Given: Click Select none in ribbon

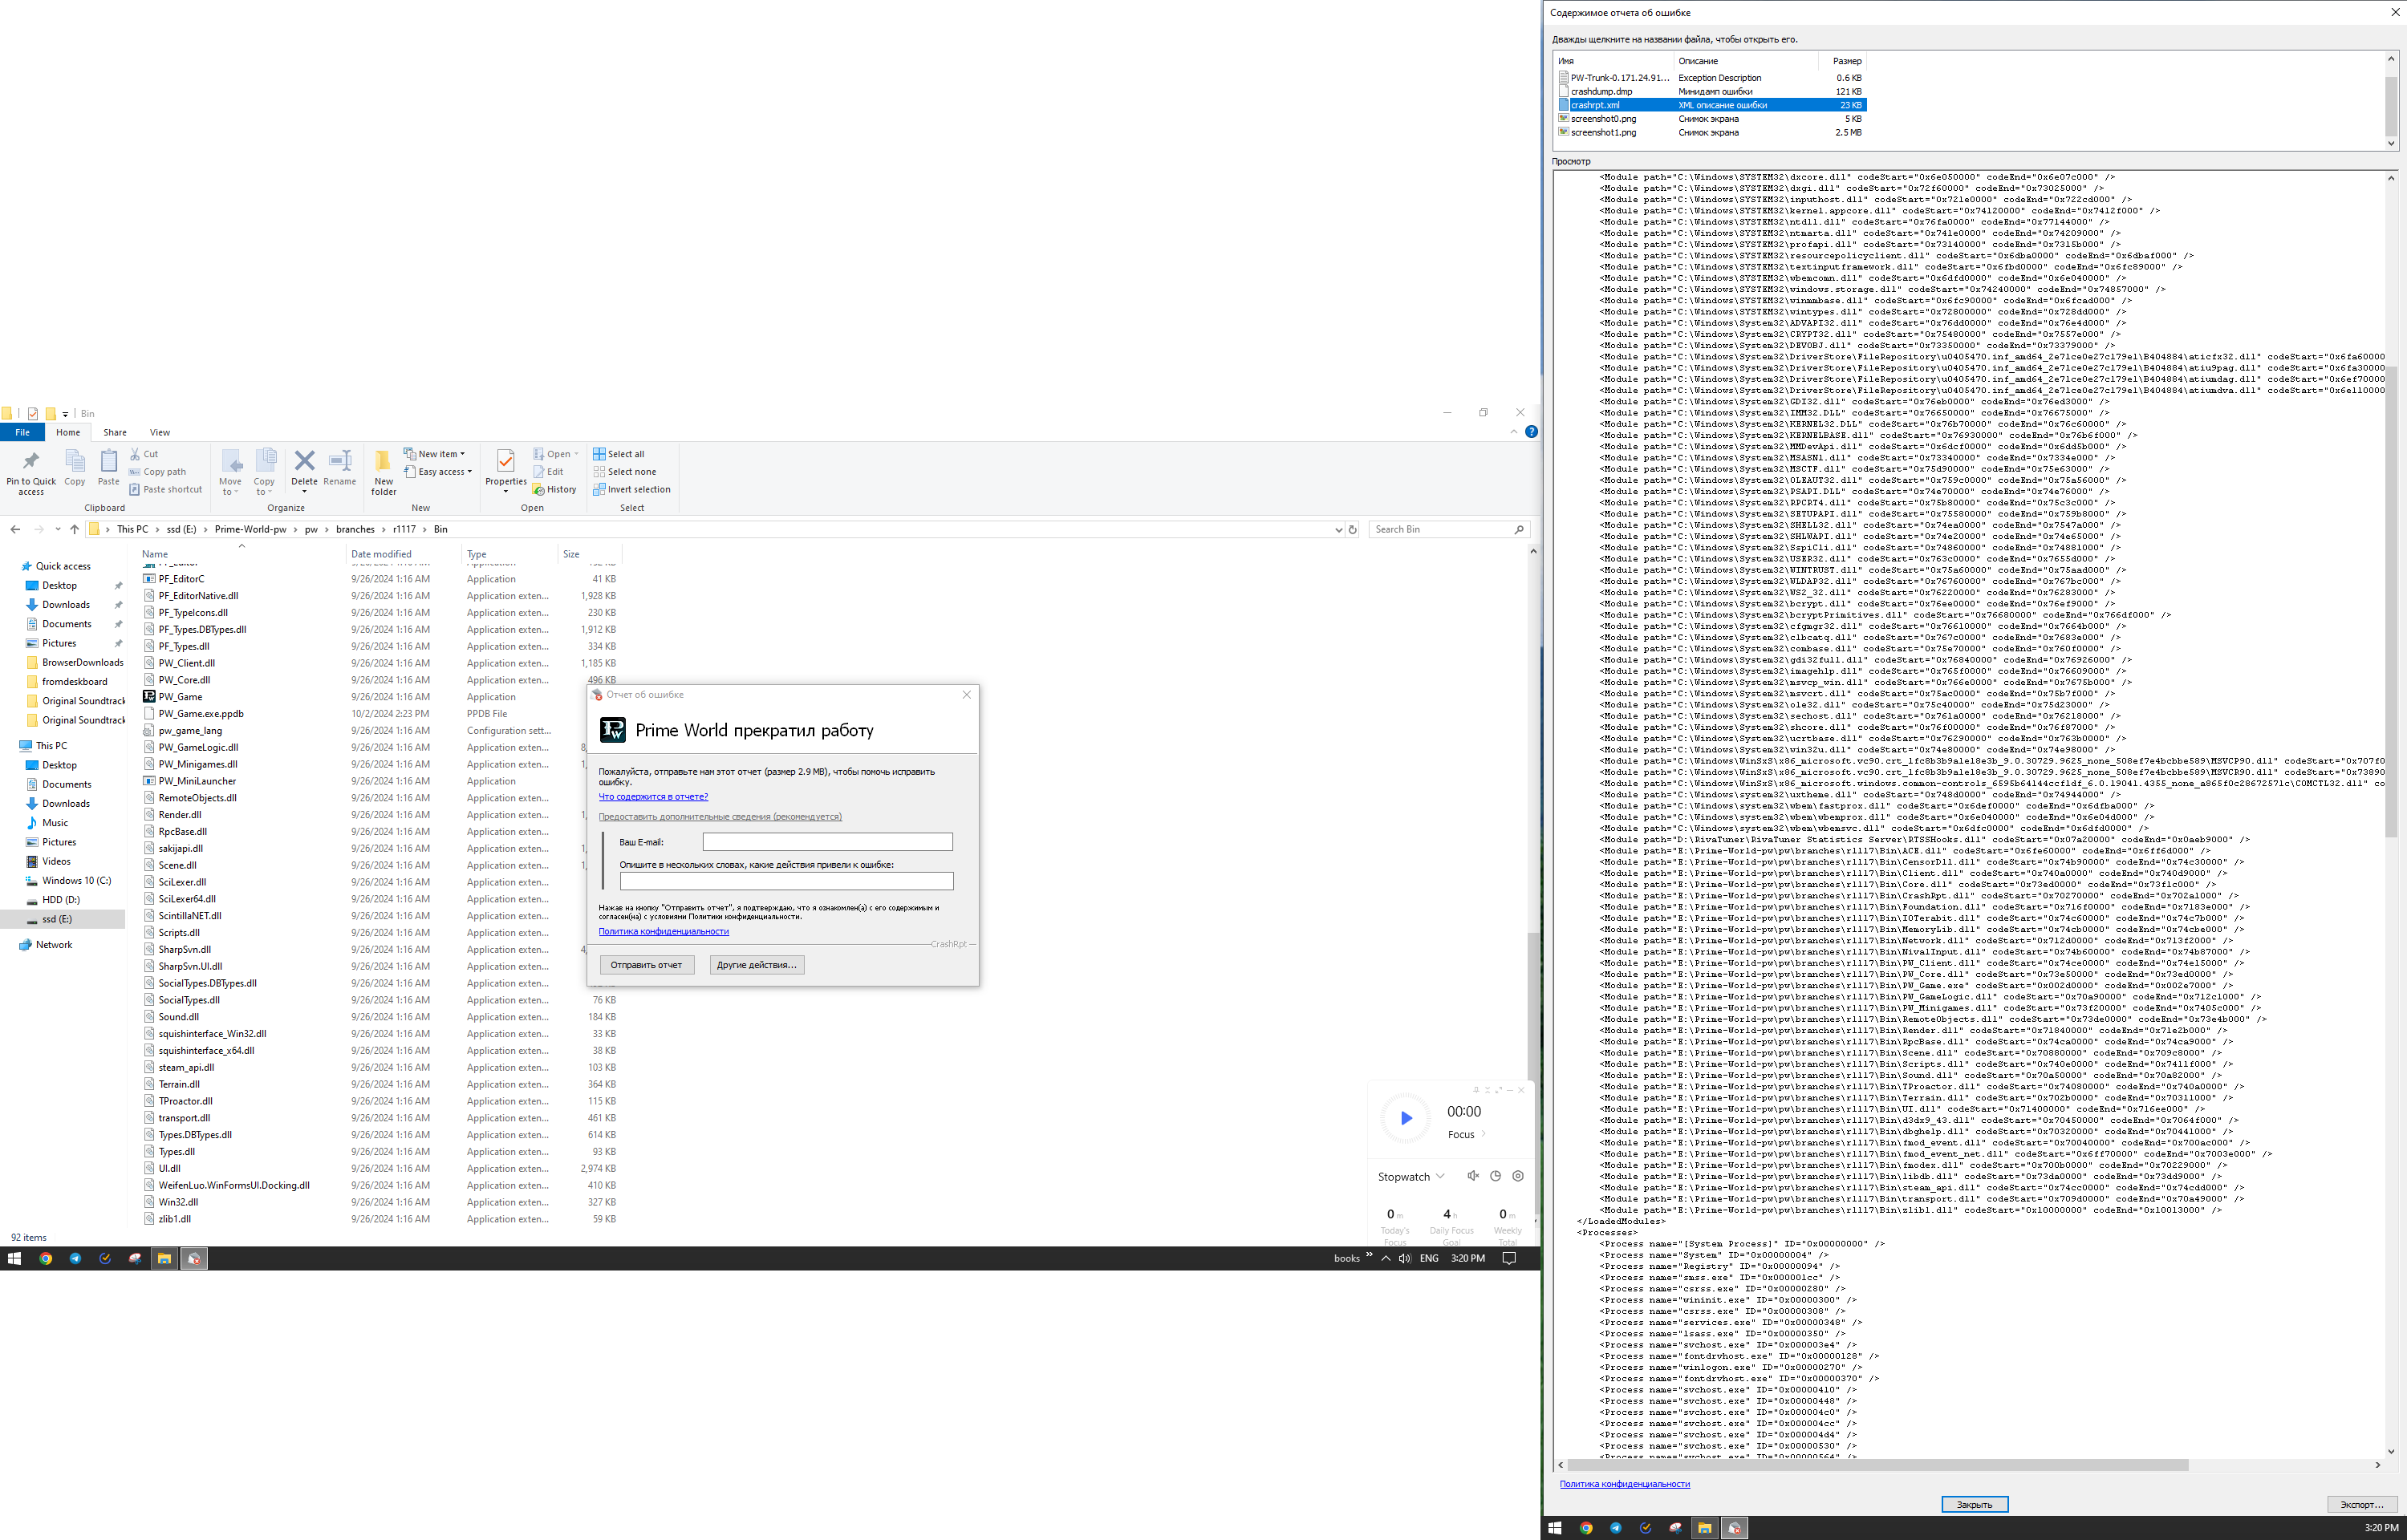Looking at the screenshot, I should [625, 472].
